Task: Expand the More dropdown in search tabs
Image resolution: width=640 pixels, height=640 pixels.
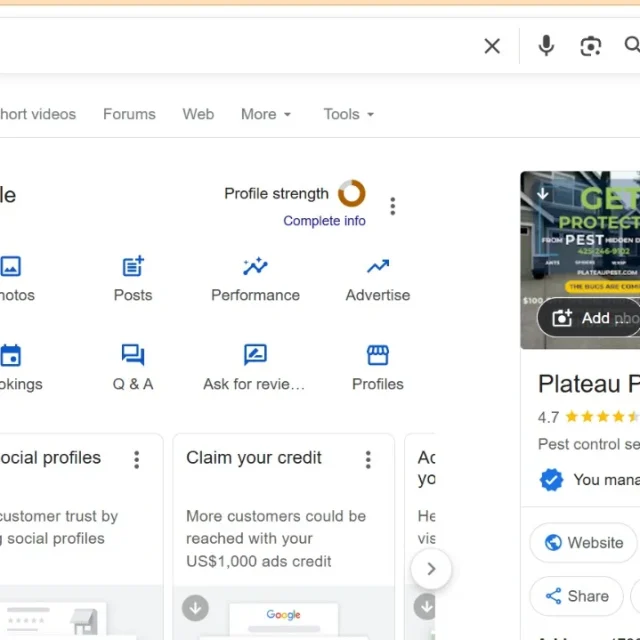Action: pos(266,114)
